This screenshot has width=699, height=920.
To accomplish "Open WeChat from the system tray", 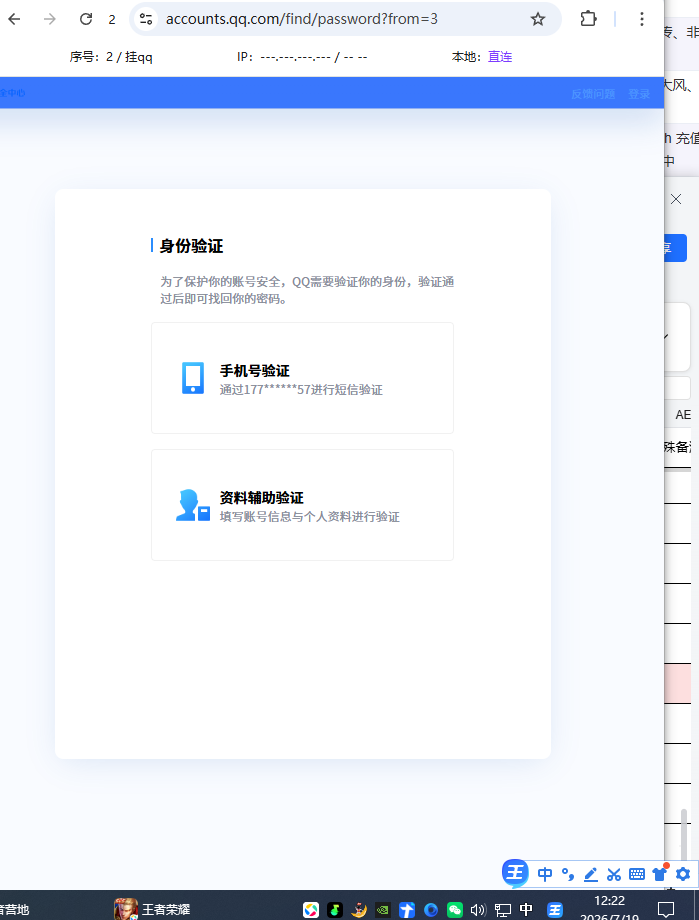I will coord(455,910).
